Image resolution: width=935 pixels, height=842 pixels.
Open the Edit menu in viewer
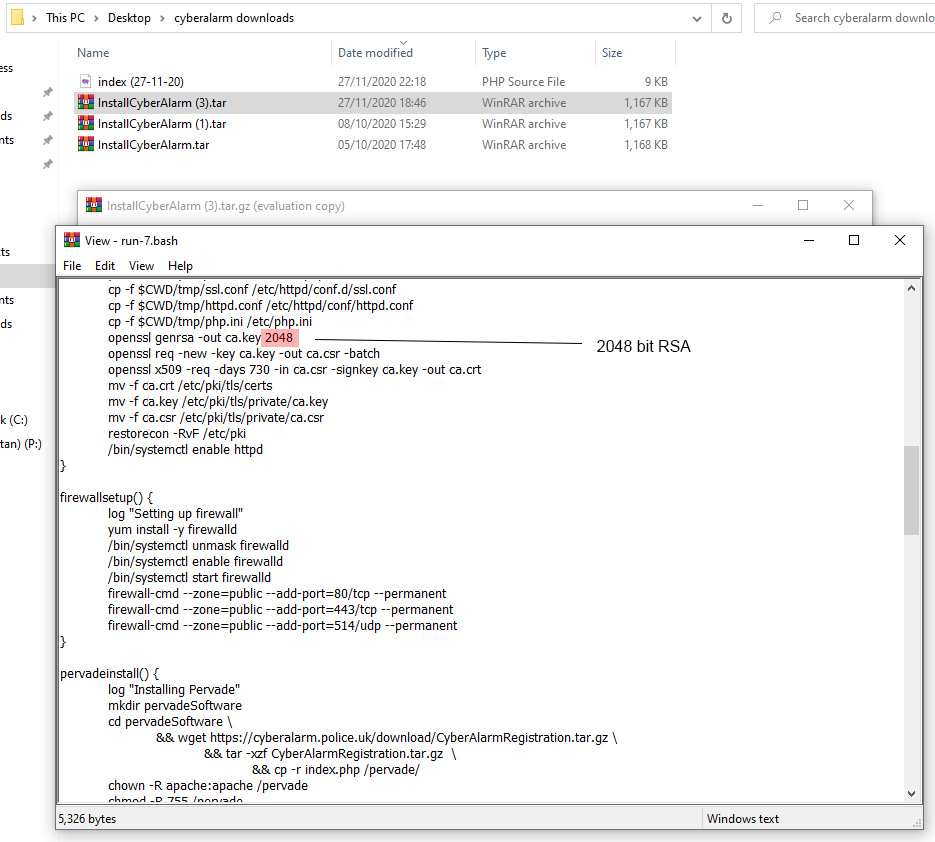[105, 266]
